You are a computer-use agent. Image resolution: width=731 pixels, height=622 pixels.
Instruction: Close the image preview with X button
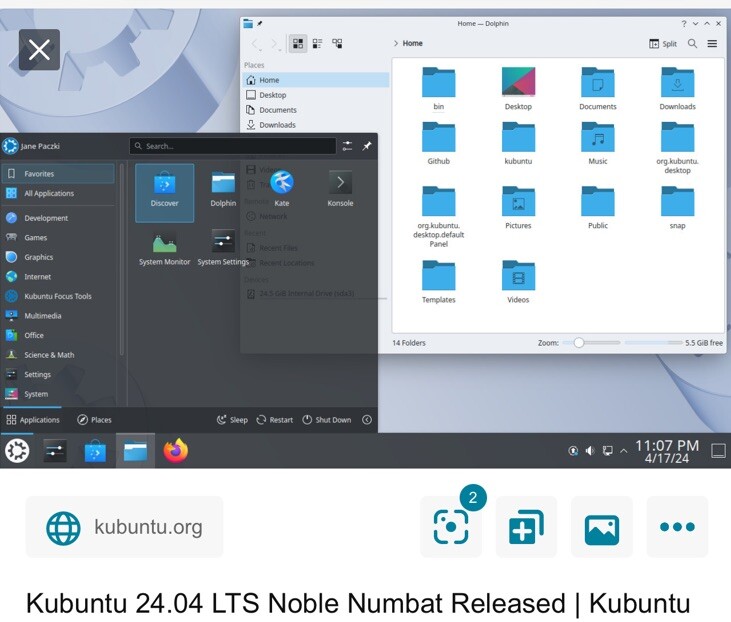39,49
